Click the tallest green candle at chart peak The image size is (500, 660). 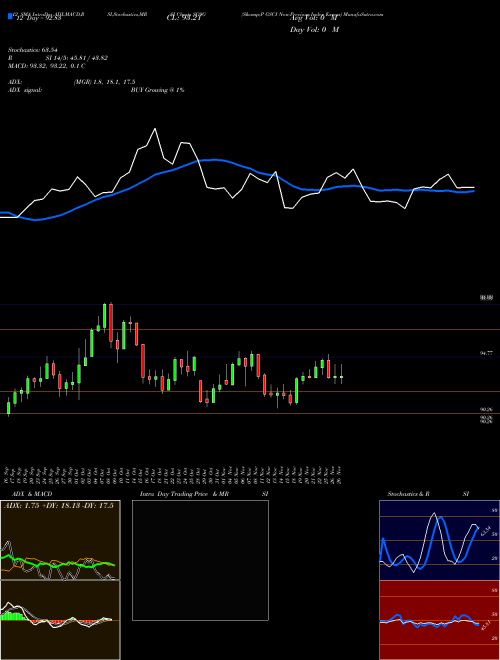(x=104, y=315)
